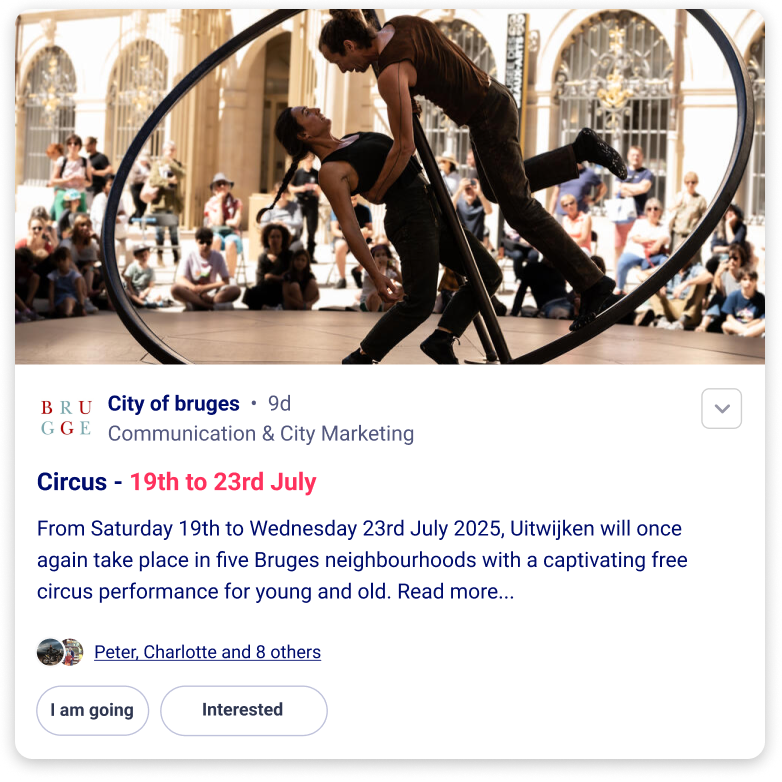Image resolution: width=782 pixels, height=782 pixels.
Task: Click the first attendee avatar picture
Action: tap(50, 652)
